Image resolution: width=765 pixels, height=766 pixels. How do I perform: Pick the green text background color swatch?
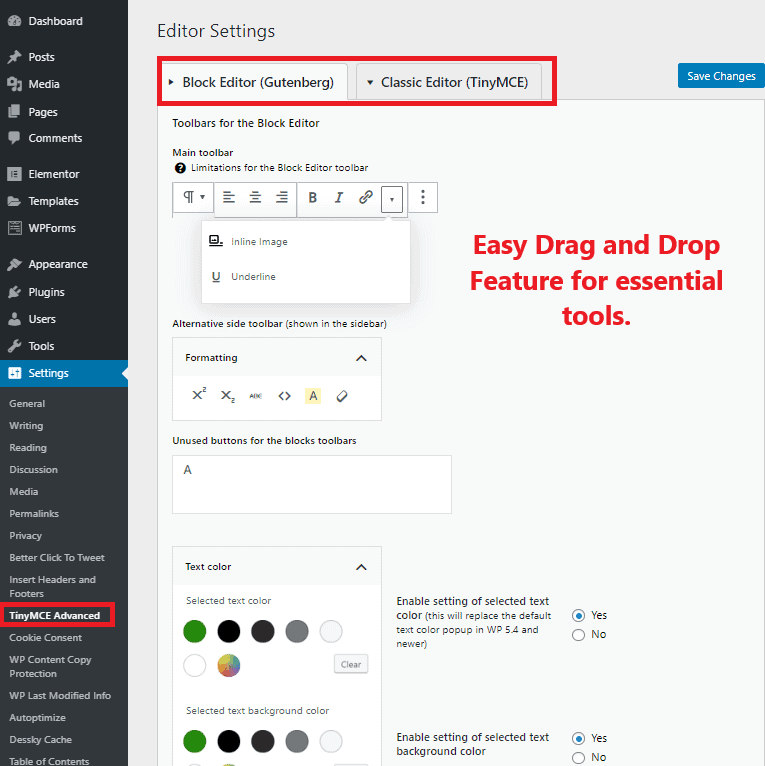[194, 741]
